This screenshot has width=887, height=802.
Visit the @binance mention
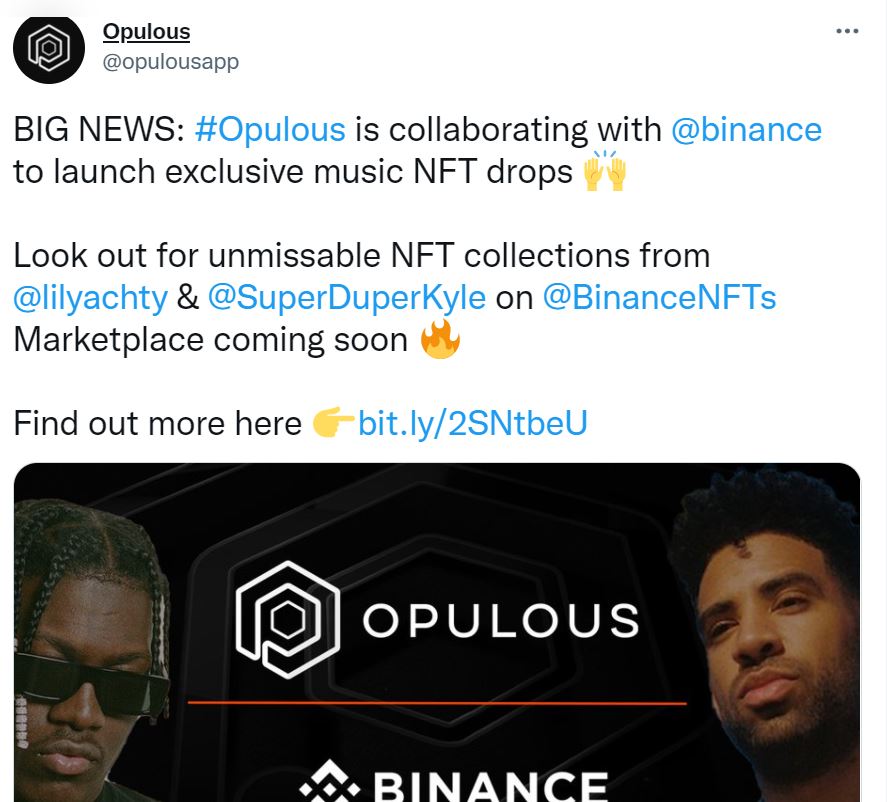(746, 130)
